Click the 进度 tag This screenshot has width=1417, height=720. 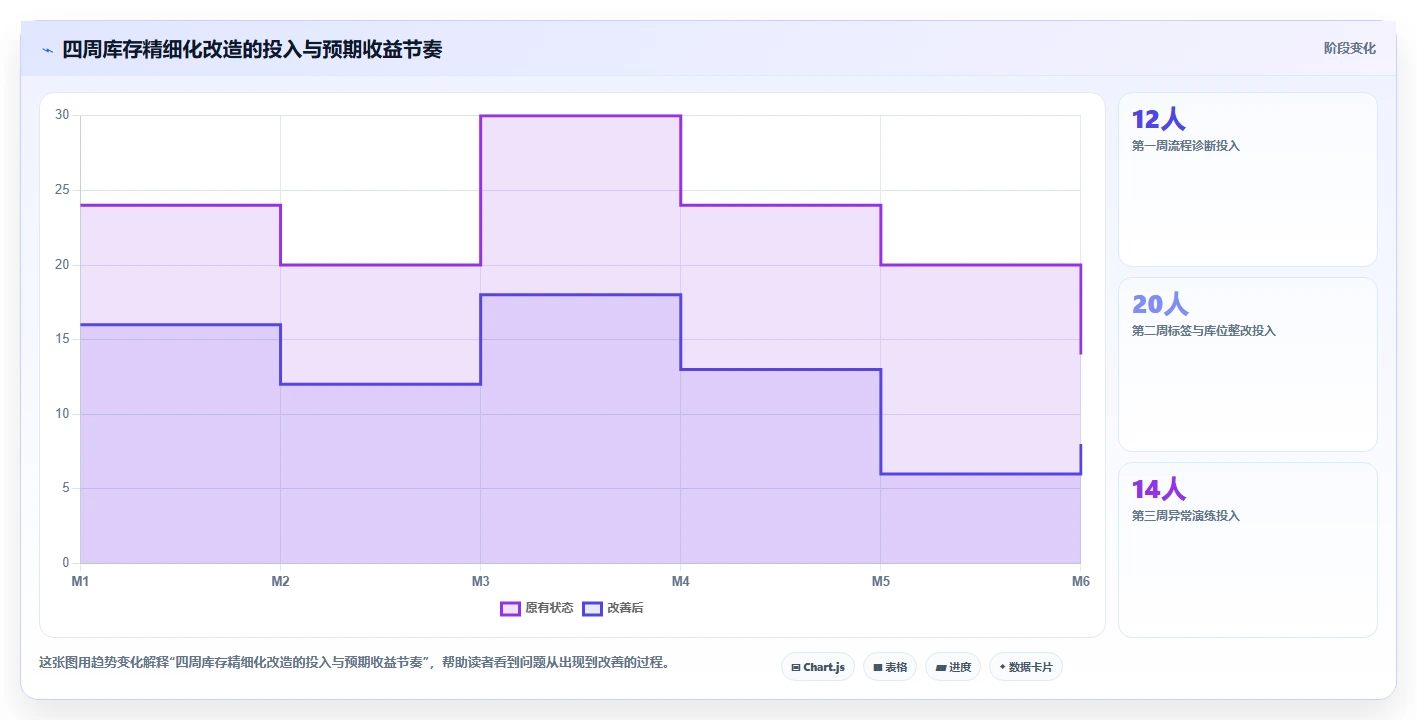pos(953,667)
